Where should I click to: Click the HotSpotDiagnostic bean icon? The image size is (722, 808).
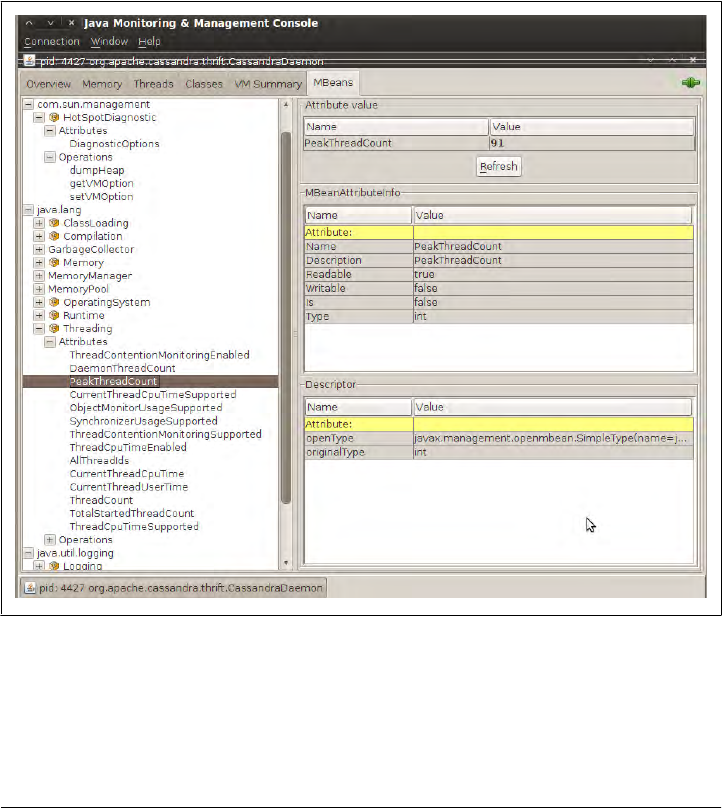54,117
